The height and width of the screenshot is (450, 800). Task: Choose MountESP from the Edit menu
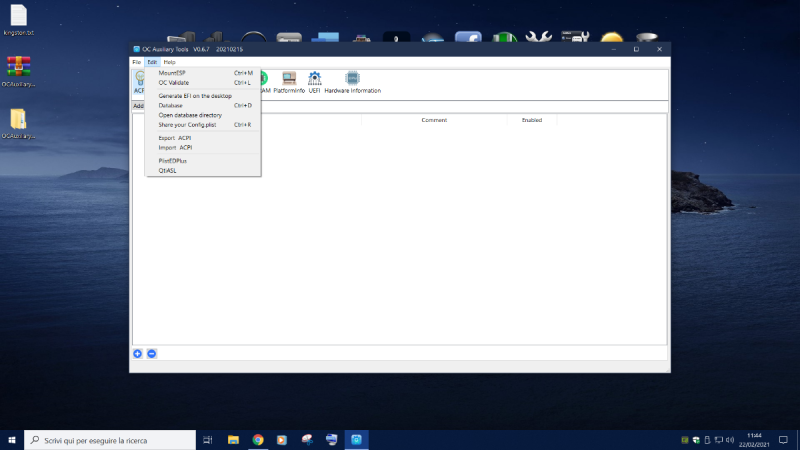click(x=203, y=73)
